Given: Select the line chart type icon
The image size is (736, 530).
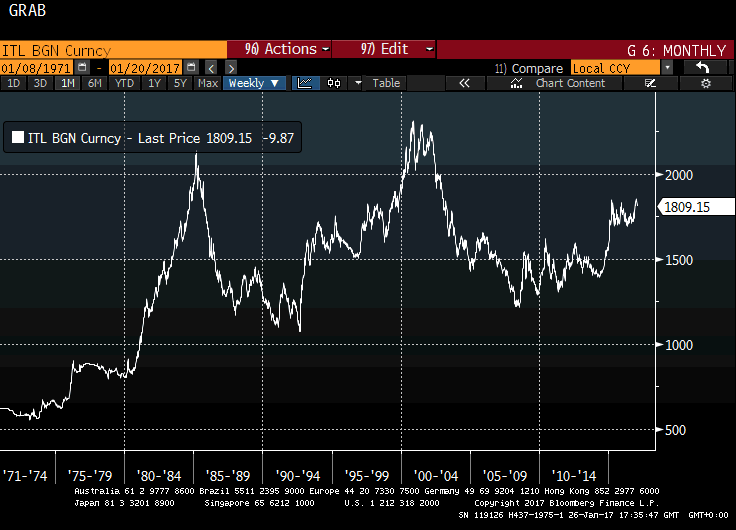Looking at the screenshot, I should 305,83.
